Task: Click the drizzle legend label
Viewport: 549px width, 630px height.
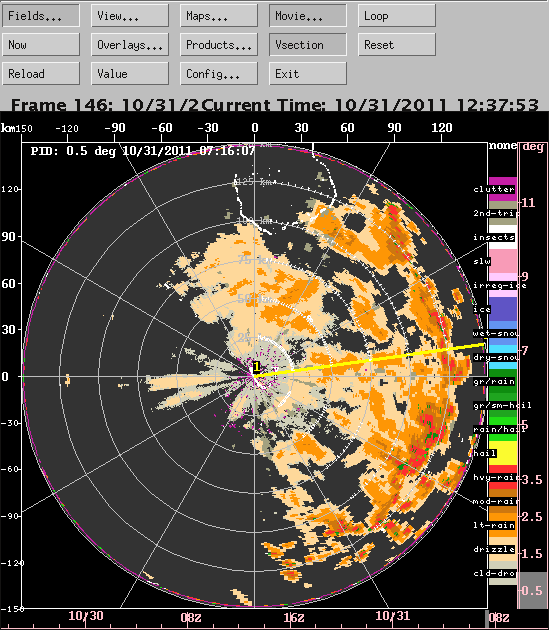Action: [494, 549]
